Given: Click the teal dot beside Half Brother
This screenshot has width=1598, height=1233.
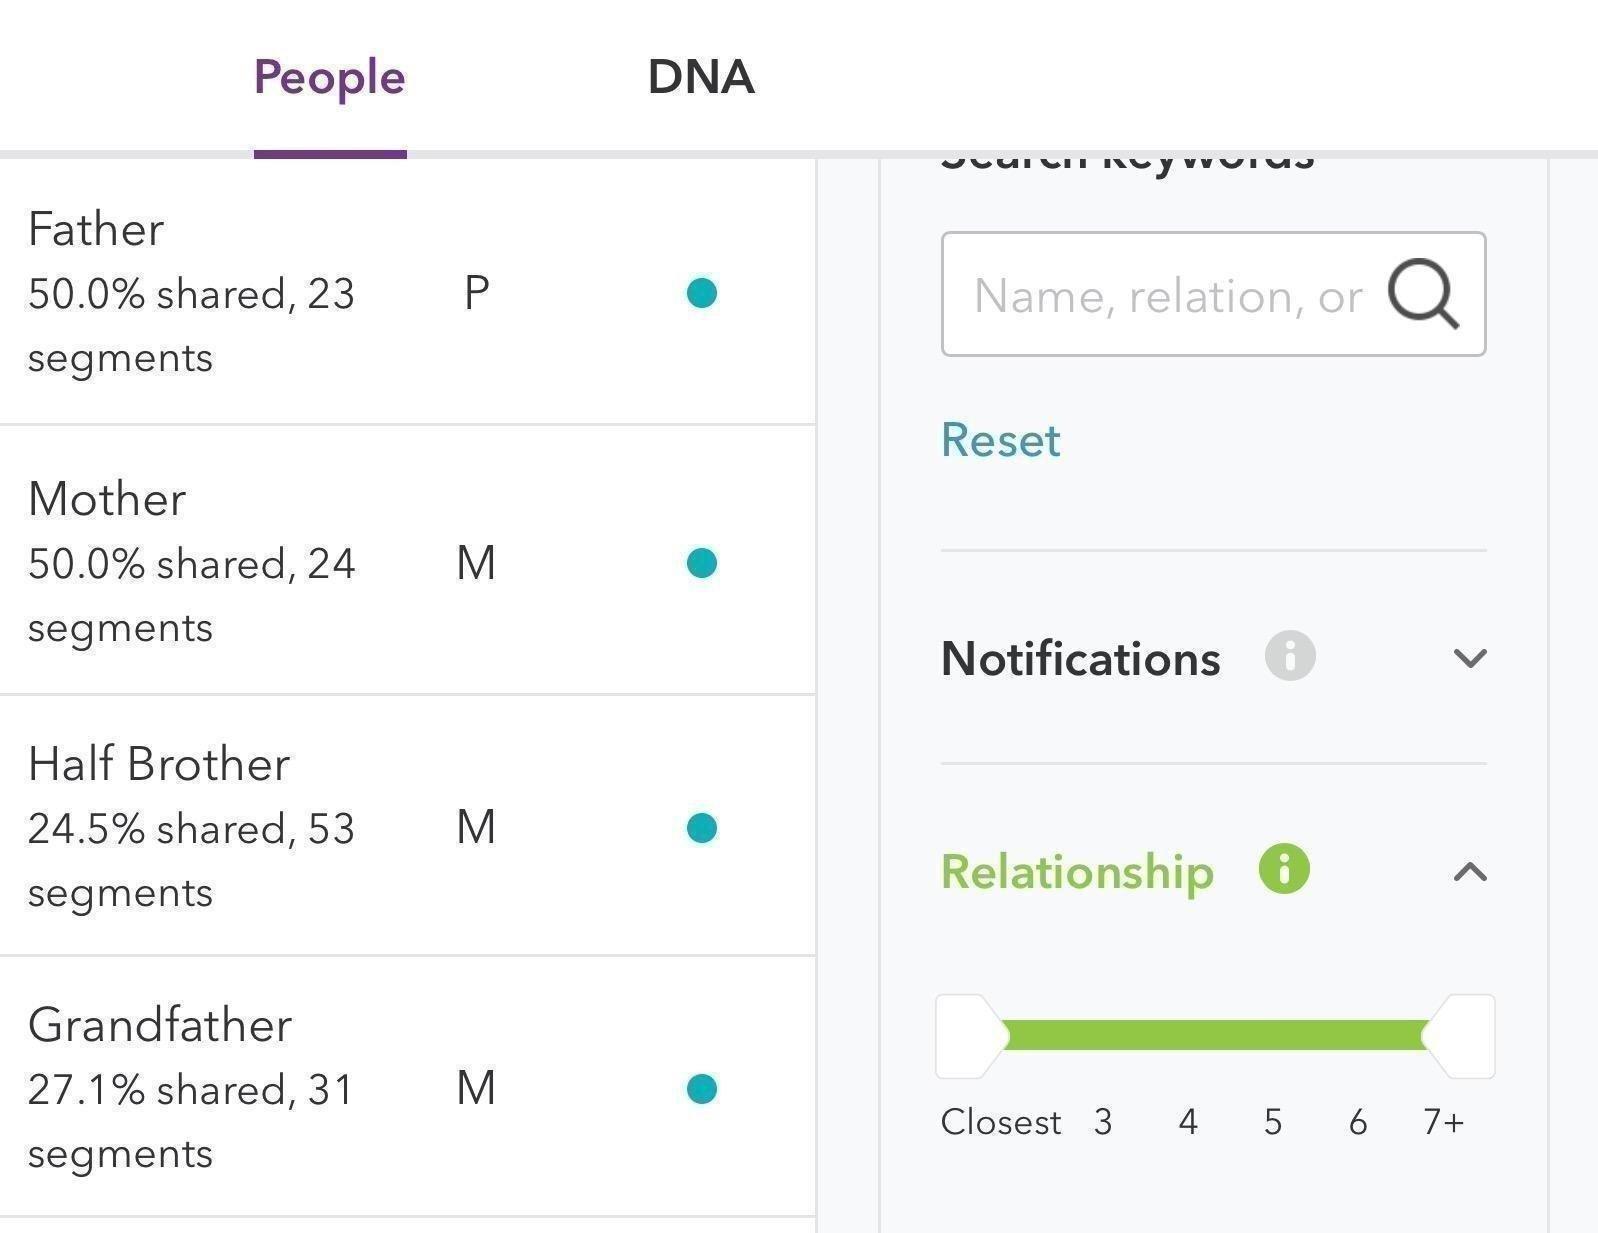Looking at the screenshot, I should pyautogui.click(x=703, y=827).
